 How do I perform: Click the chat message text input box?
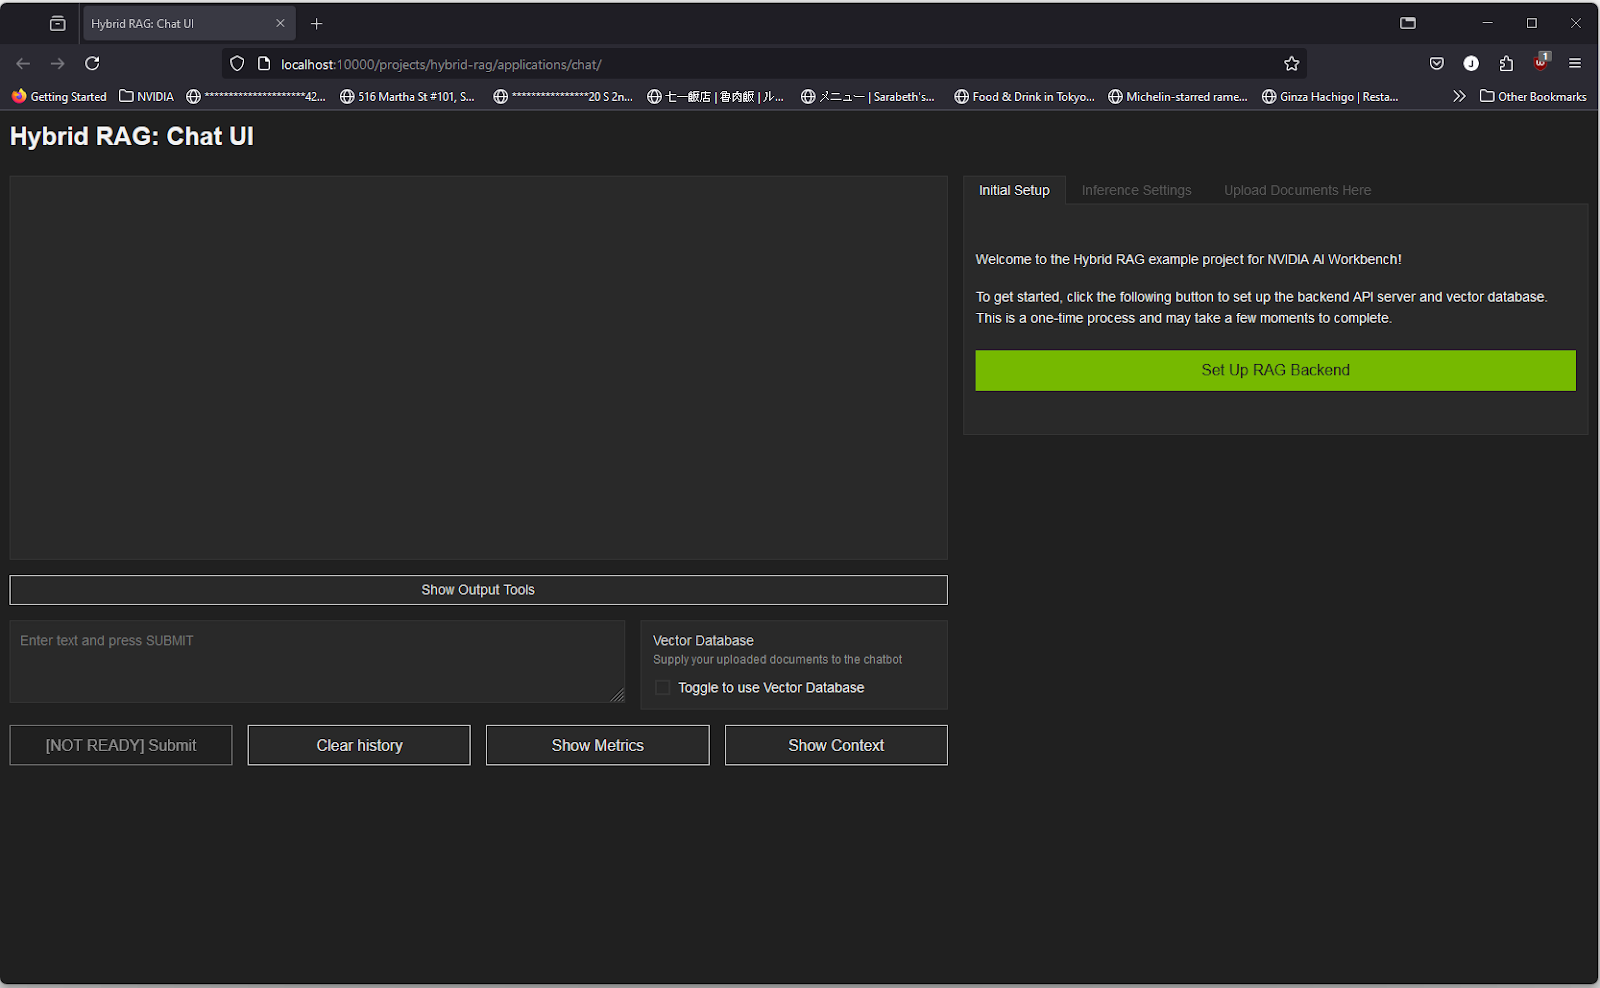point(316,661)
